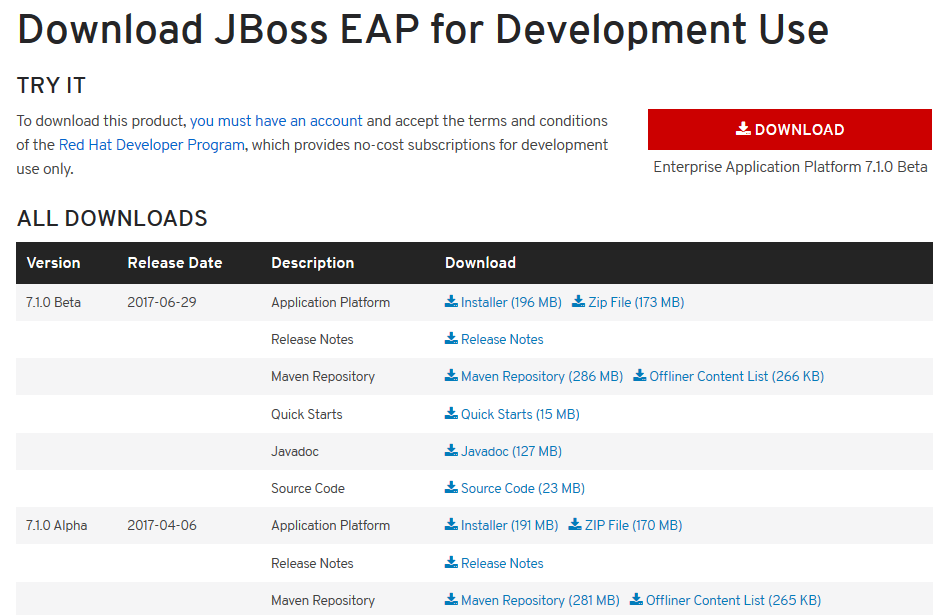Select the '7.1.0 Beta' version cell

pyautogui.click(x=54, y=302)
